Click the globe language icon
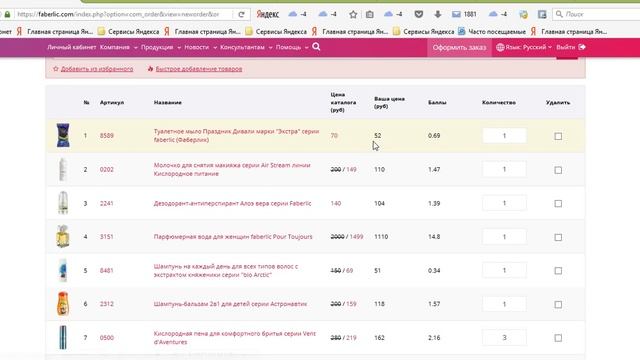The image size is (640, 360). (500, 47)
